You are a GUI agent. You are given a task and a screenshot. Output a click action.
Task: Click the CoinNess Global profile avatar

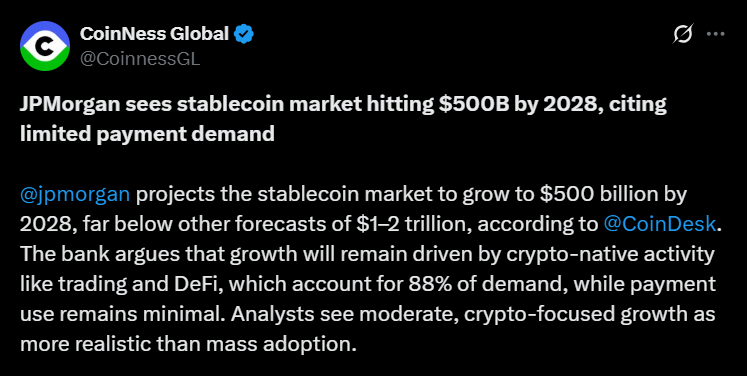click(x=45, y=46)
